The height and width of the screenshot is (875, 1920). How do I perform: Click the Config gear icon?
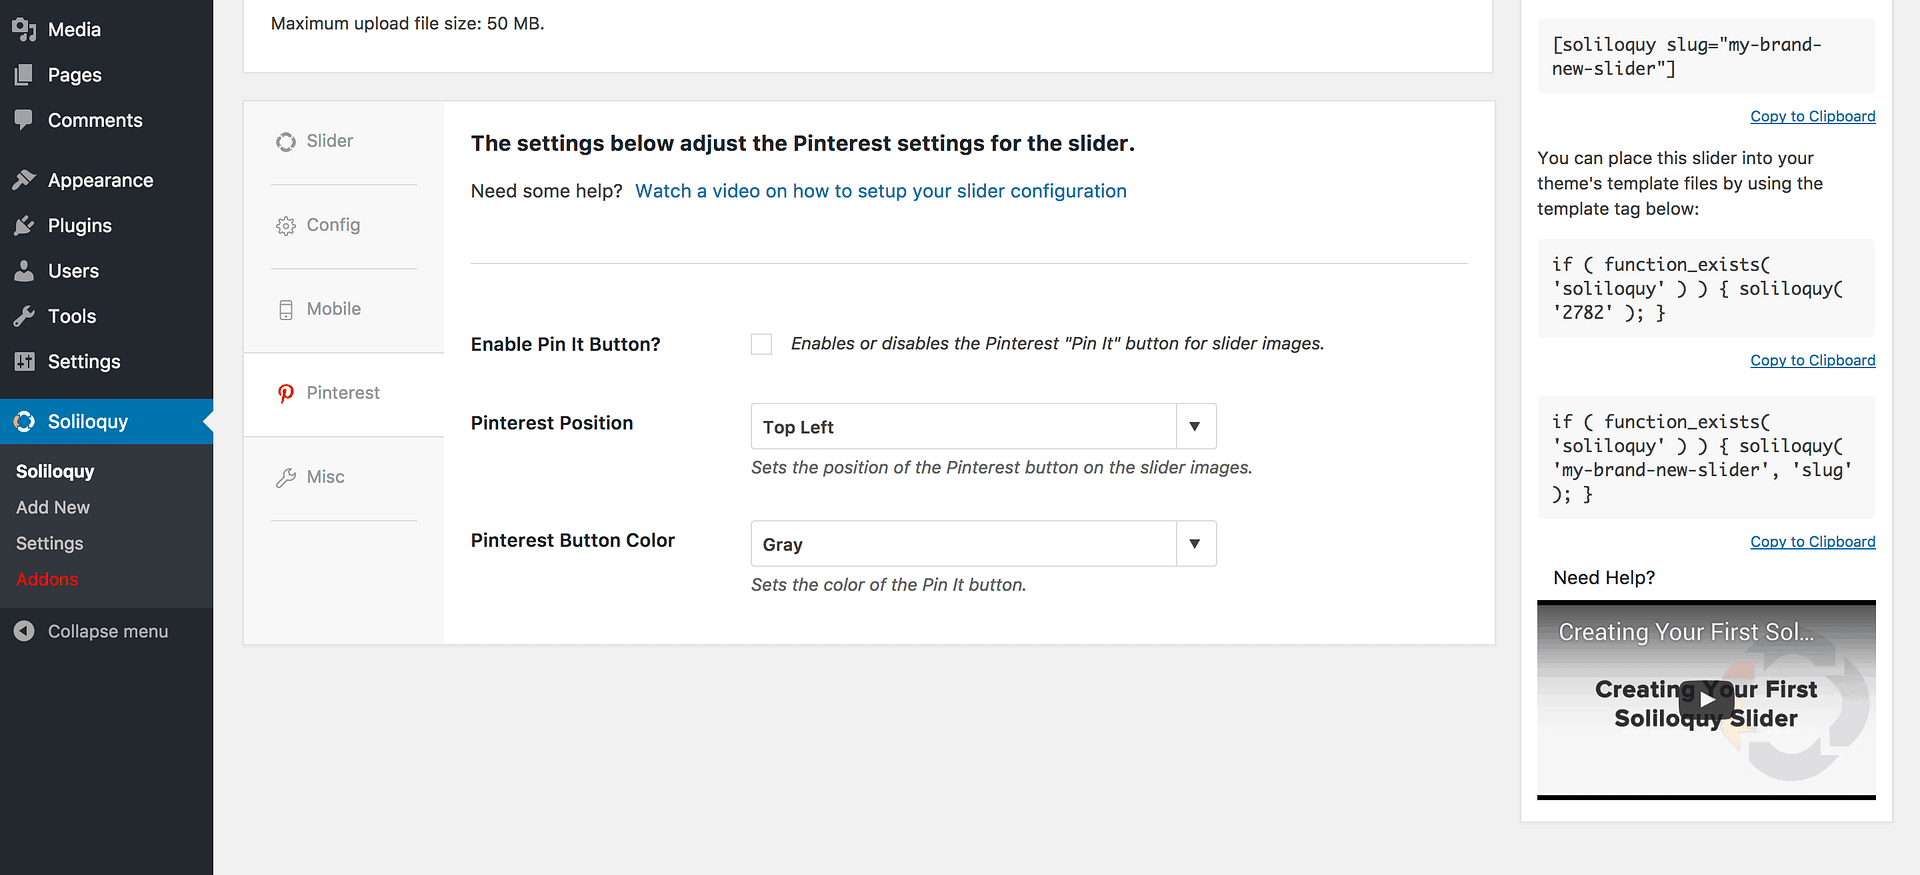[x=286, y=226]
